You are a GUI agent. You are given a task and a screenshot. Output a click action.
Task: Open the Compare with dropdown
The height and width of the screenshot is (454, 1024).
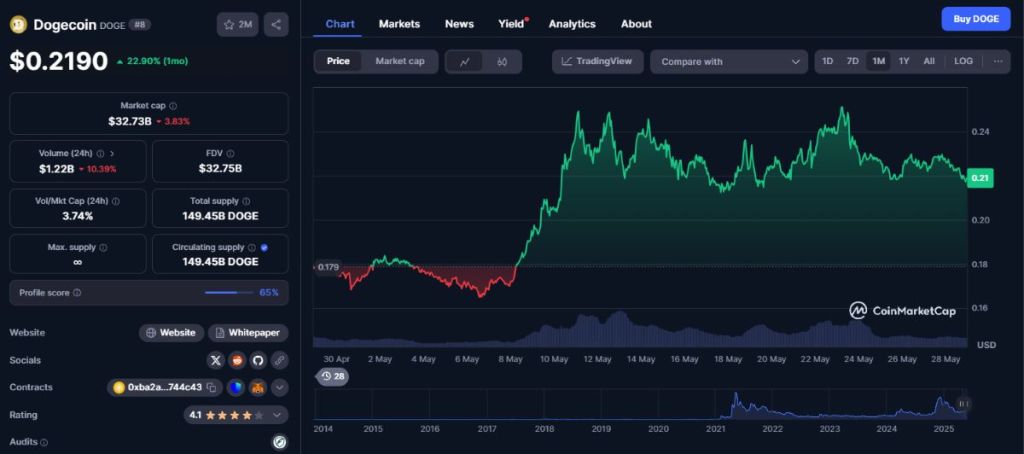pos(728,61)
